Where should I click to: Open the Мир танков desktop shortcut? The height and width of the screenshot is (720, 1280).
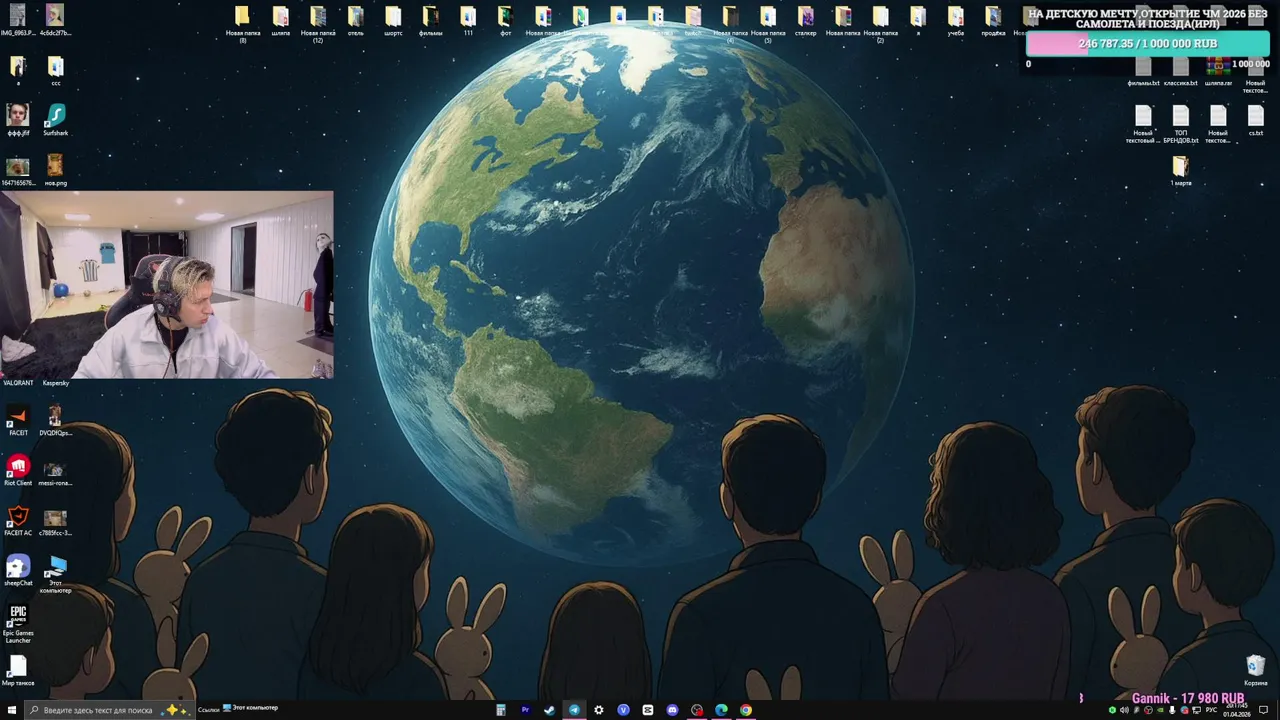pyautogui.click(x=18, y=669)
